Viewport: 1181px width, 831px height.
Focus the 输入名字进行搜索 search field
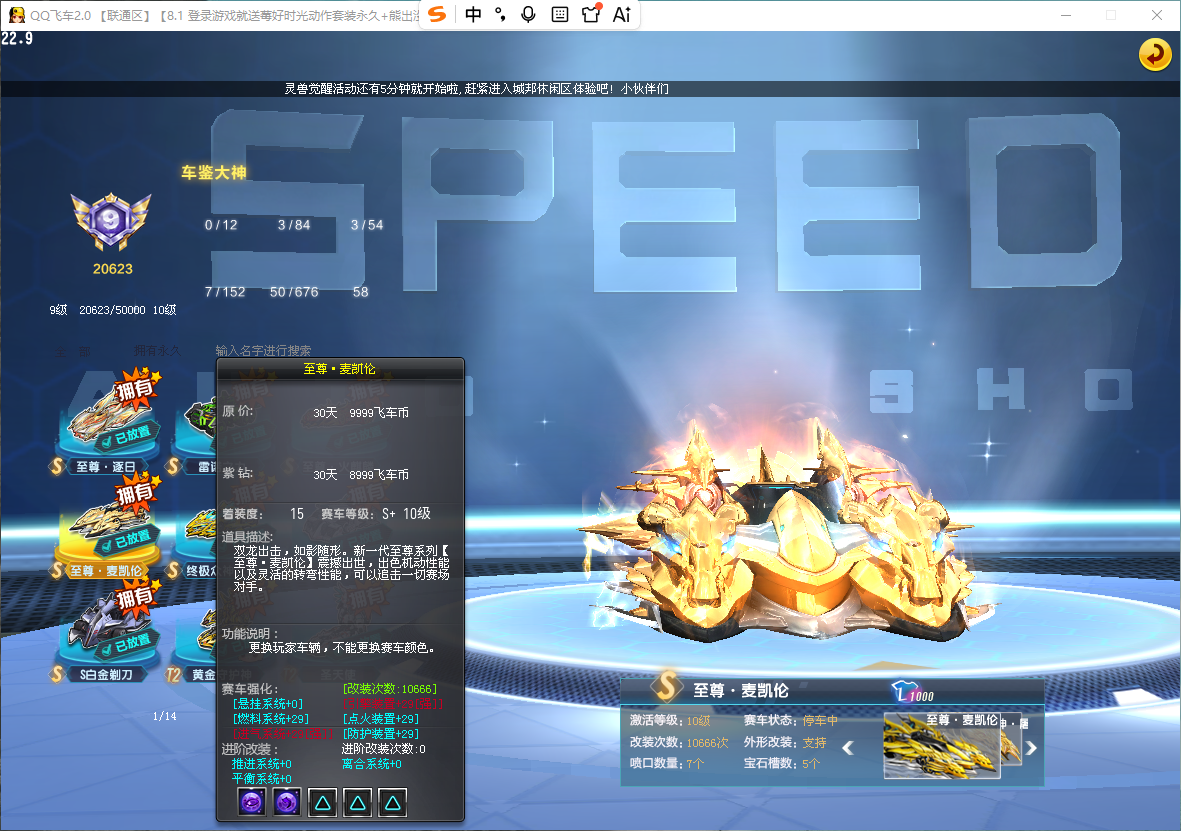point(264,350)
